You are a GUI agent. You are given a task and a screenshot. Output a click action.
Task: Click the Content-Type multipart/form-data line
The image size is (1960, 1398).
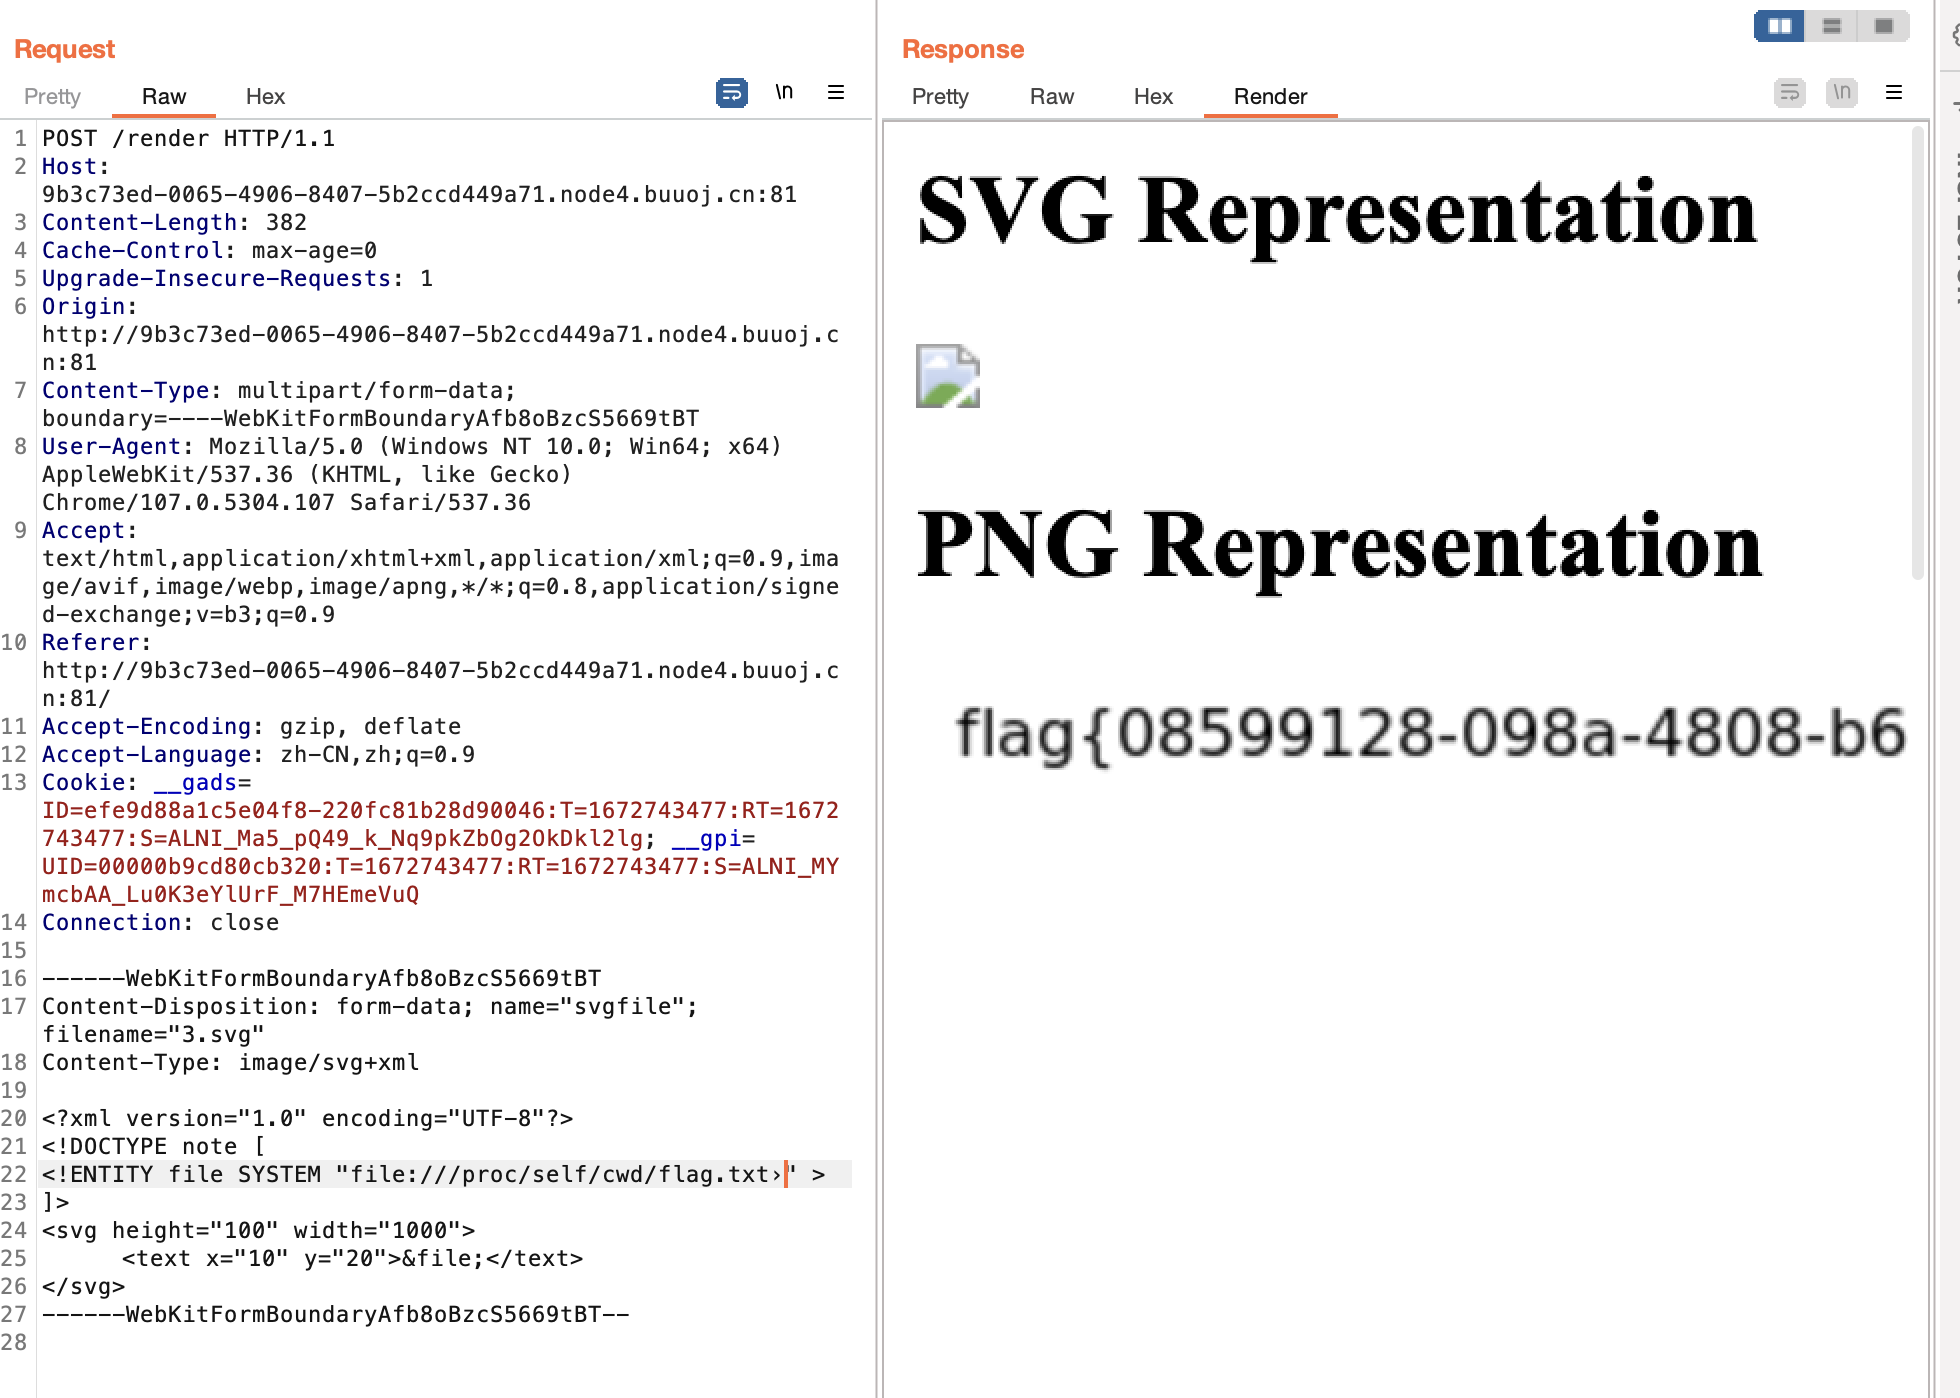click(278, 390)
